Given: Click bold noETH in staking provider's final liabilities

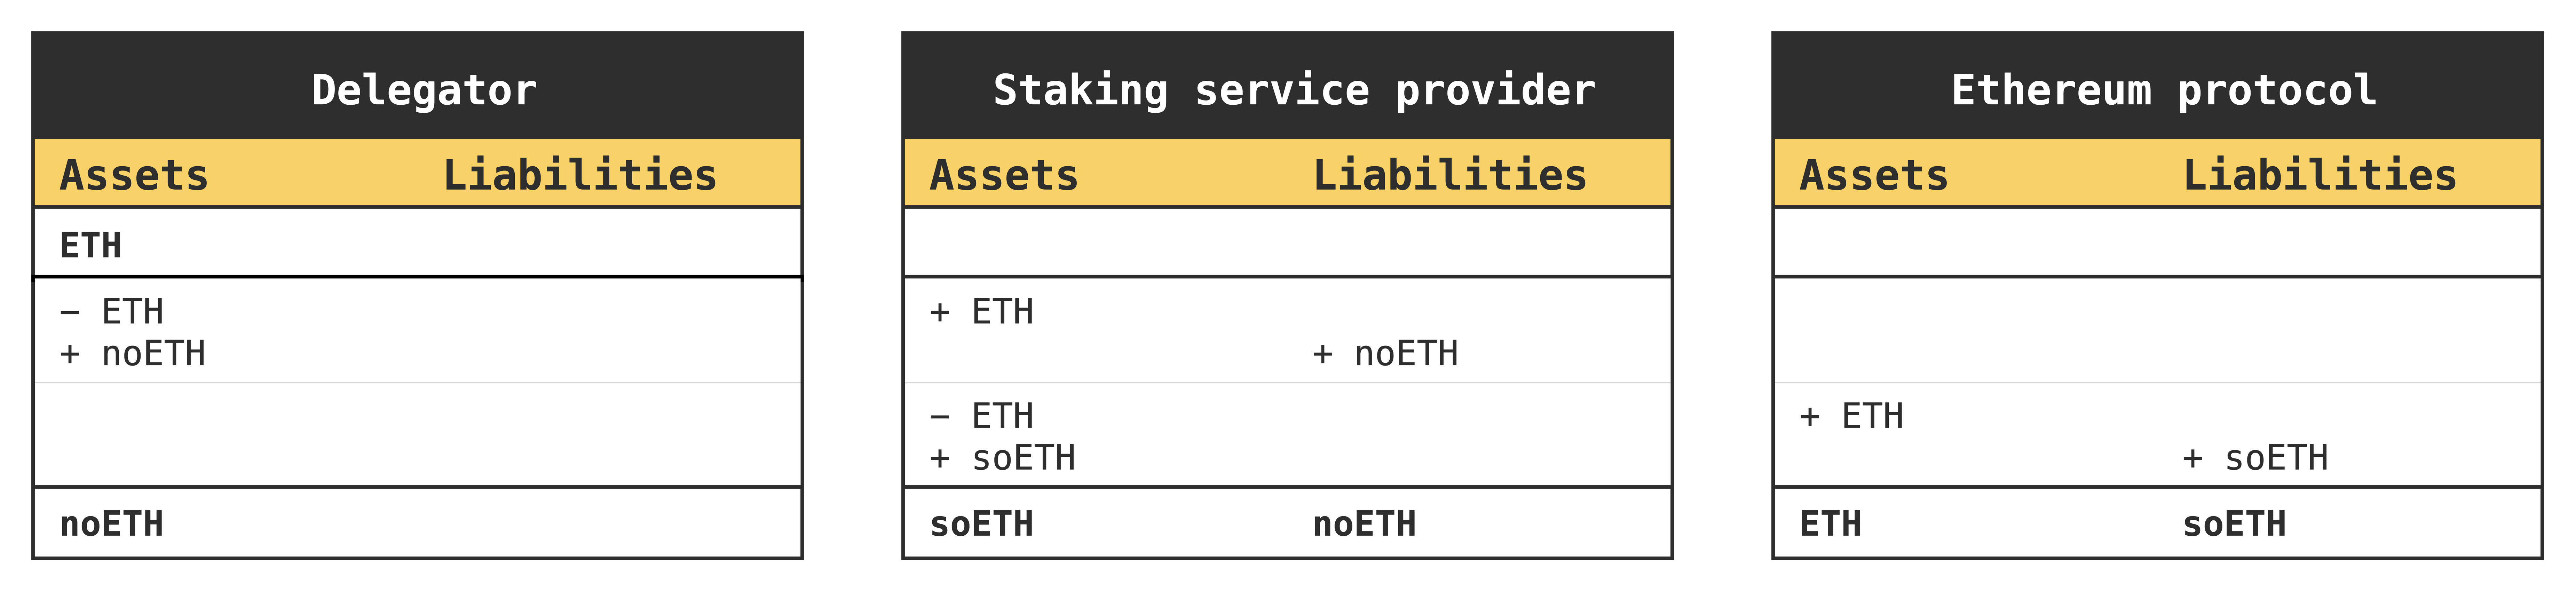Looking at the screenshot, I should [x=1365, y=524].
